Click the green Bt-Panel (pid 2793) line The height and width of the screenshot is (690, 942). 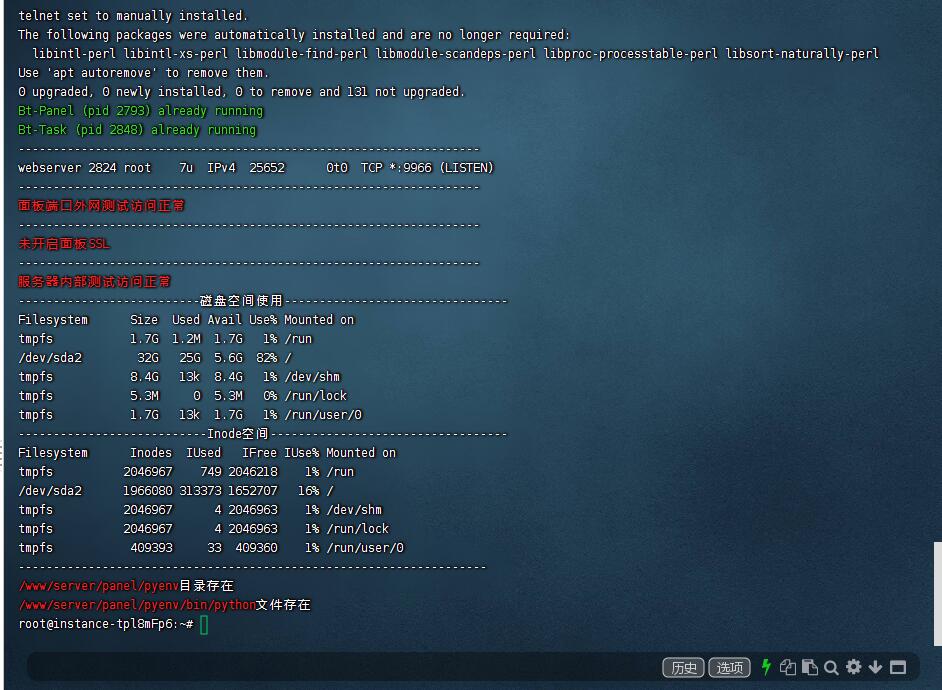click(140, 111)
